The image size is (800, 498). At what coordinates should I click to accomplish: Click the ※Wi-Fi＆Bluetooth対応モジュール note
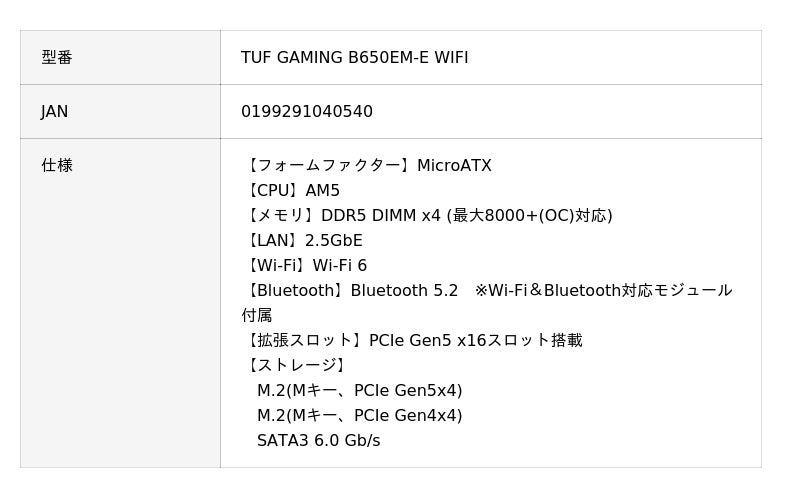(x=603, y=291)
